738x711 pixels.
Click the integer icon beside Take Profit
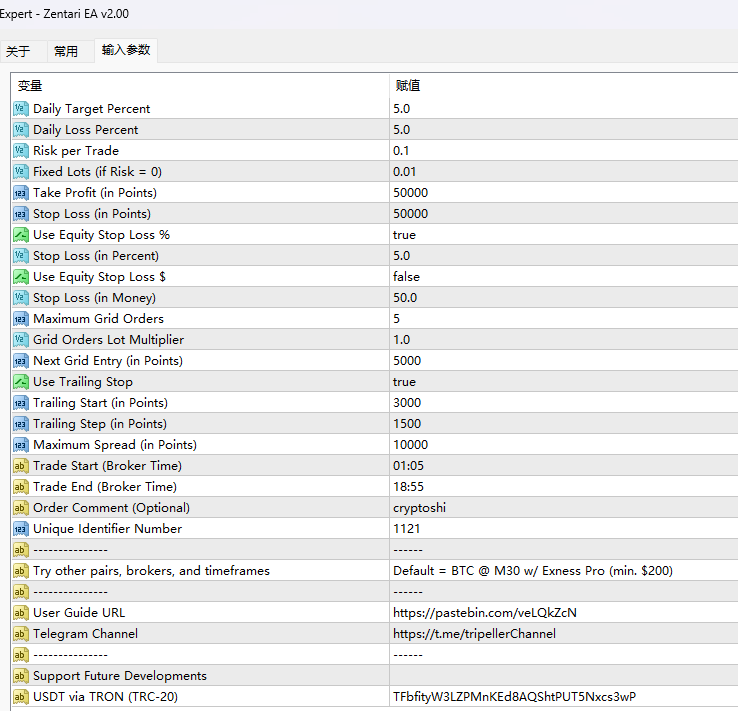[x=21, y=192]
